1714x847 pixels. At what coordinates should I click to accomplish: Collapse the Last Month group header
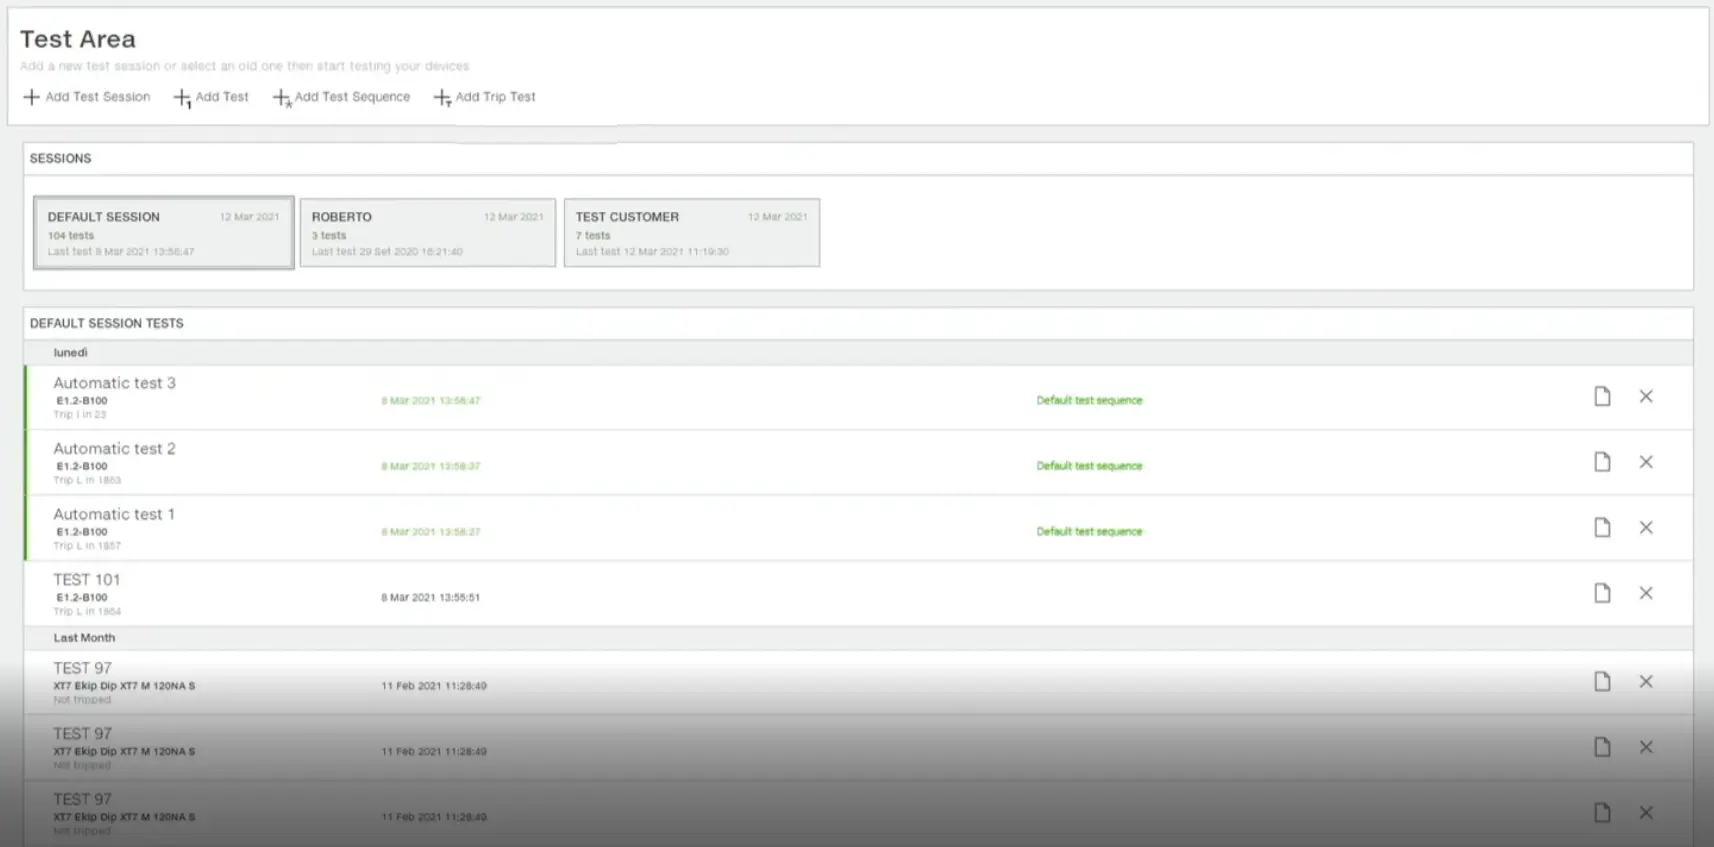coord(84,638)
